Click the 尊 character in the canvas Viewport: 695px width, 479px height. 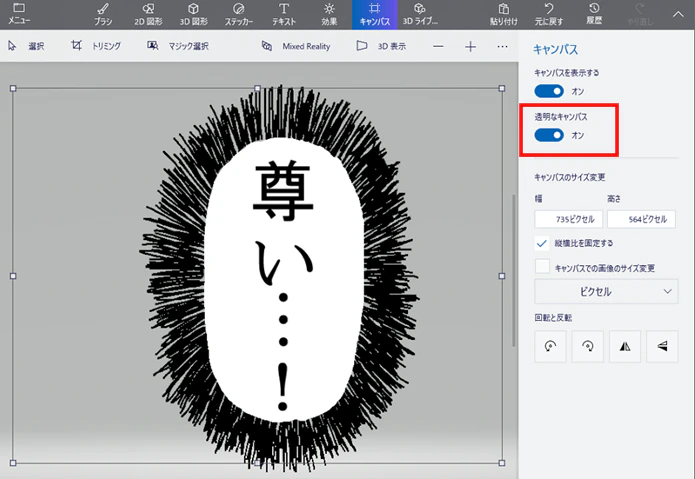click(x=283, y=191)
